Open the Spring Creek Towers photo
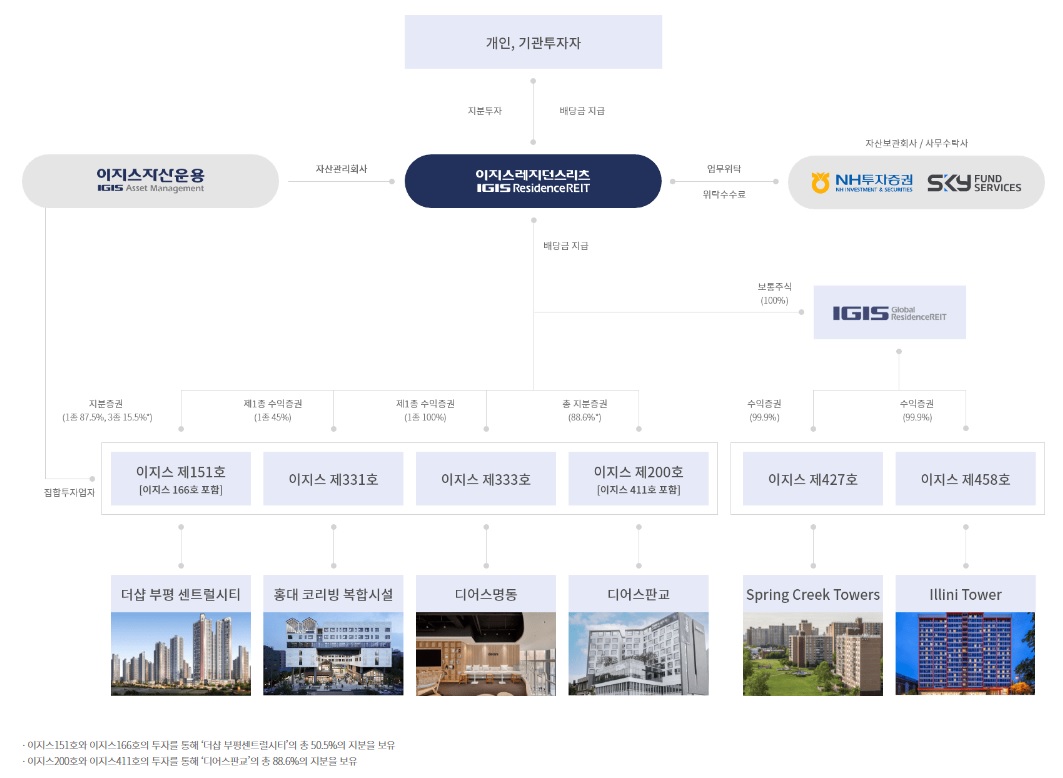This screenshot has width=1063, height=778. pyautogui.click(x=813, y=654)
